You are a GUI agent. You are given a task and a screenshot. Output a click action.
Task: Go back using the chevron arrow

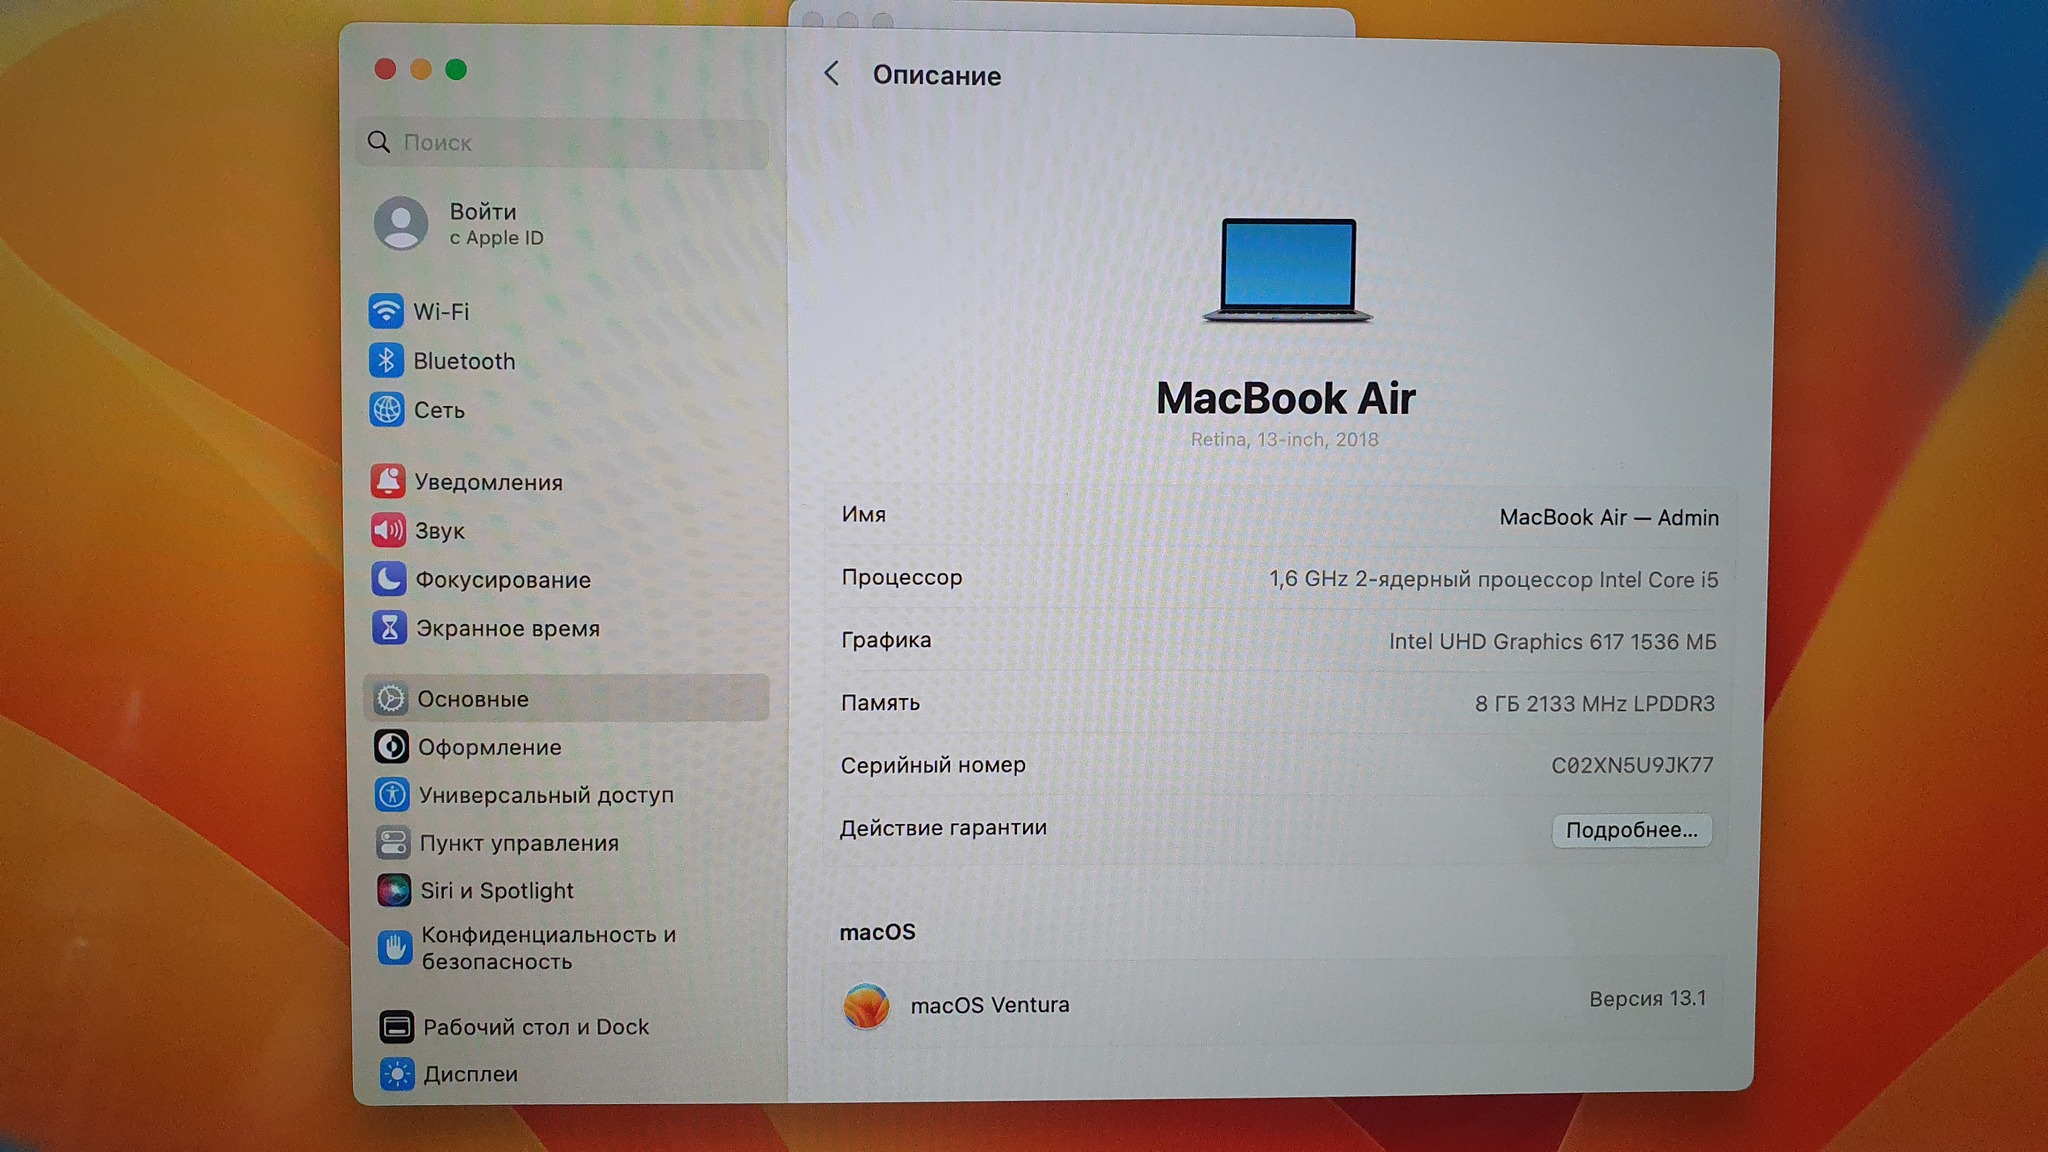click(x=831, y=74)
